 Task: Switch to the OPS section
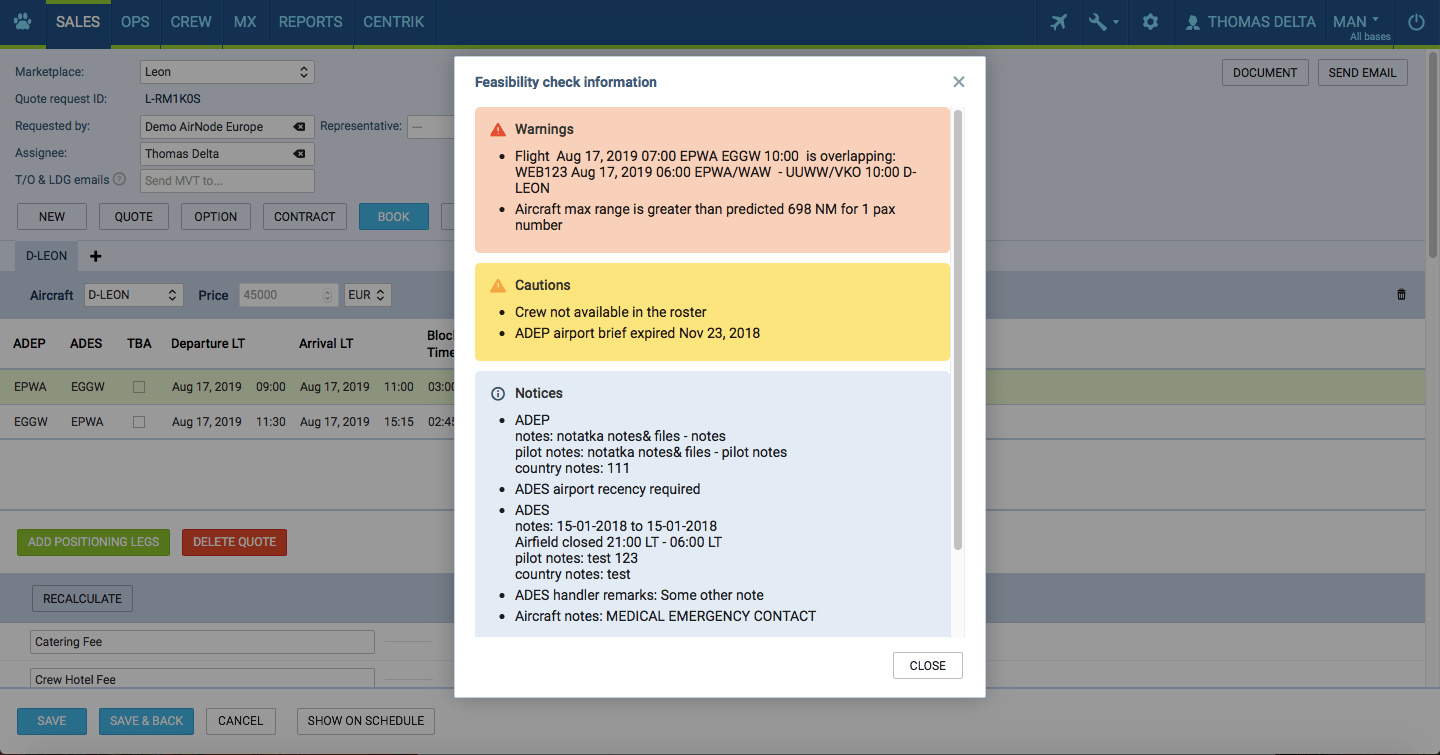[x=135, y=21]
